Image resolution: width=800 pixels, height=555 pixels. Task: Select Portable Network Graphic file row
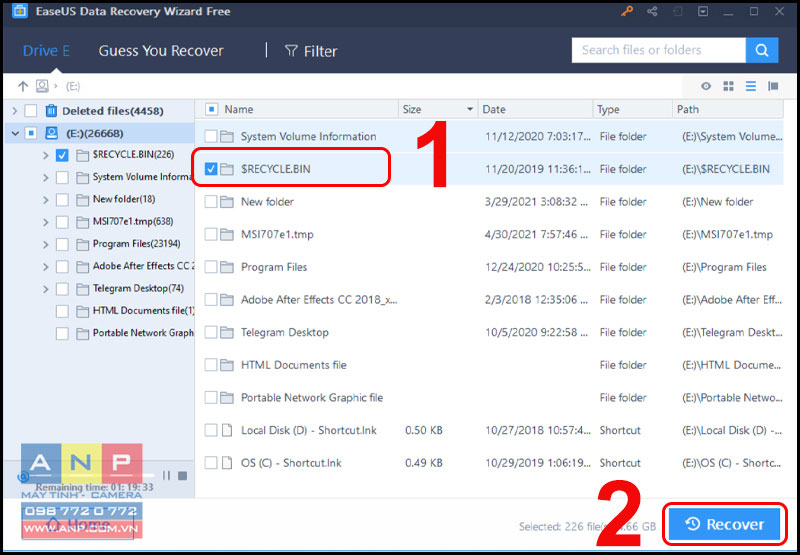point(489,398)
